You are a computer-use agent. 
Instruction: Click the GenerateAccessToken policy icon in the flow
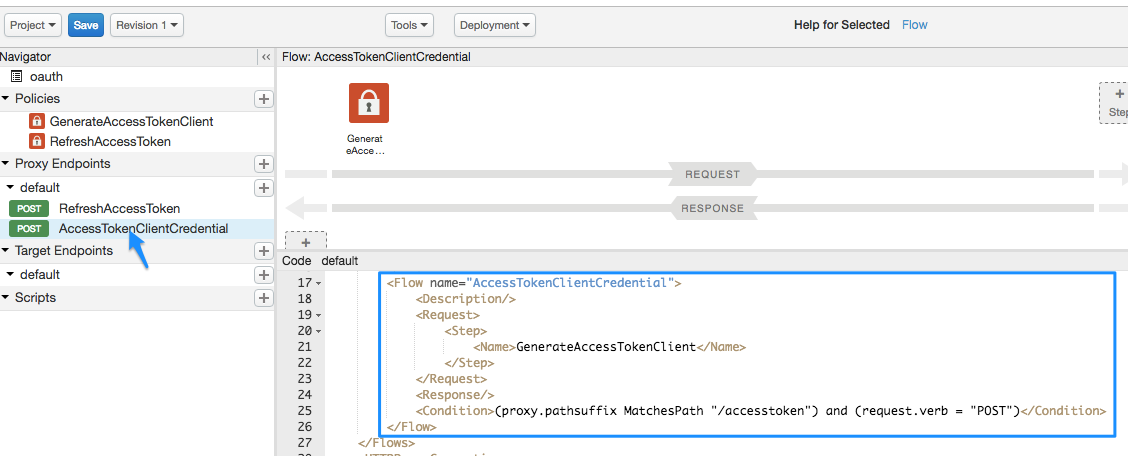(368, 103)
